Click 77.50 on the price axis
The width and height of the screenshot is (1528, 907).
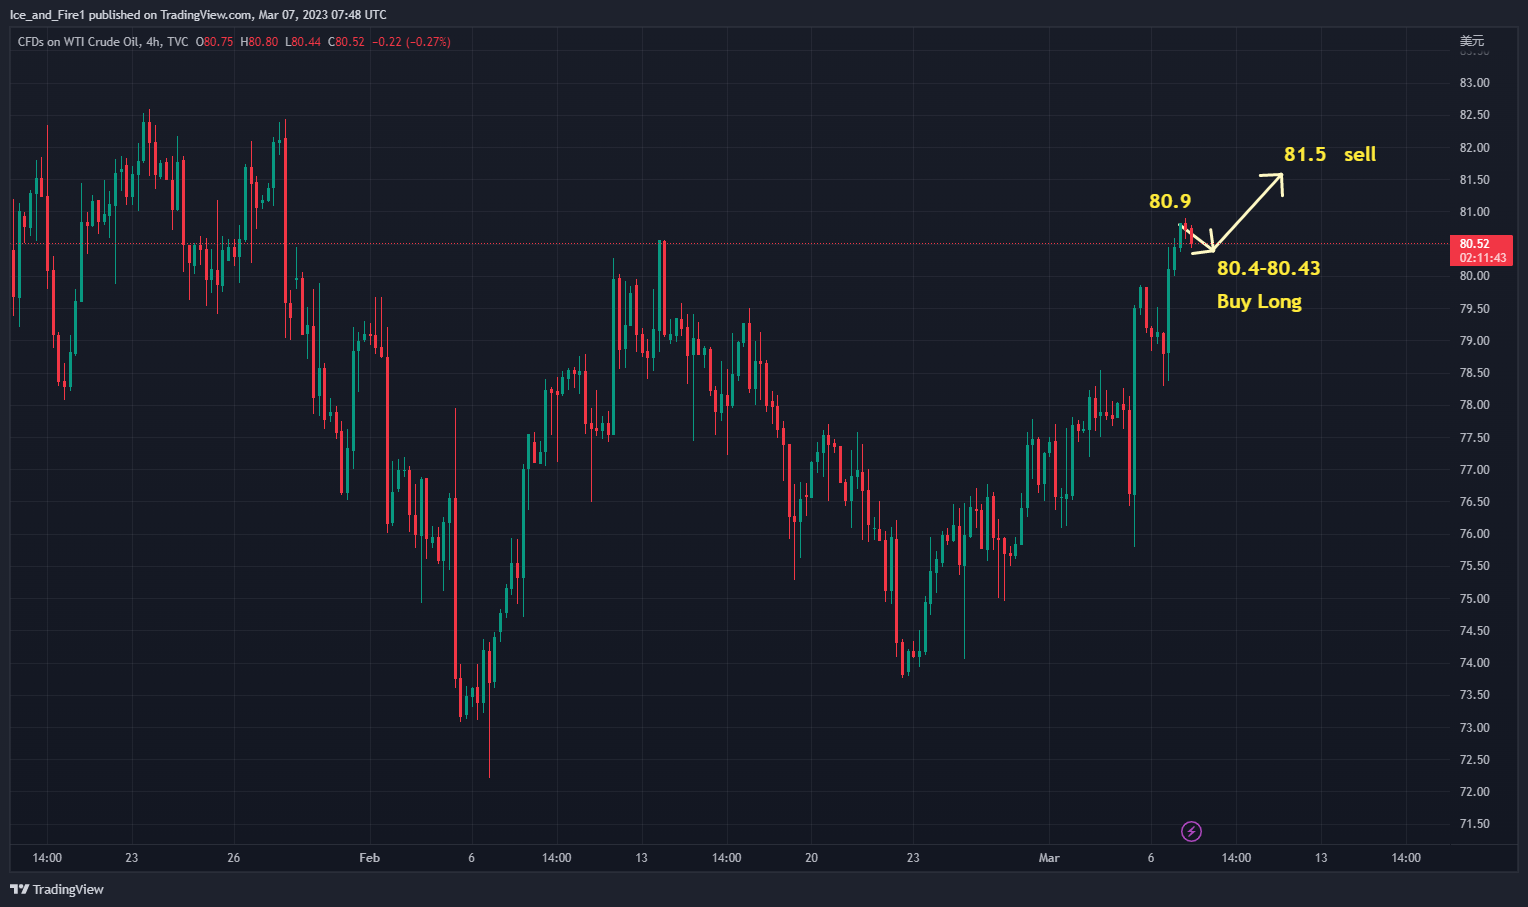[1474, 438]
